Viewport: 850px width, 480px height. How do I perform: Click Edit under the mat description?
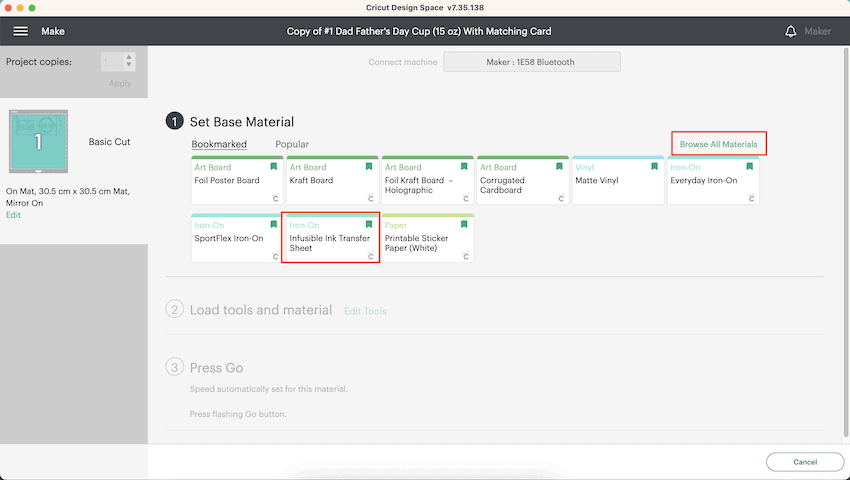coord(13,215)
